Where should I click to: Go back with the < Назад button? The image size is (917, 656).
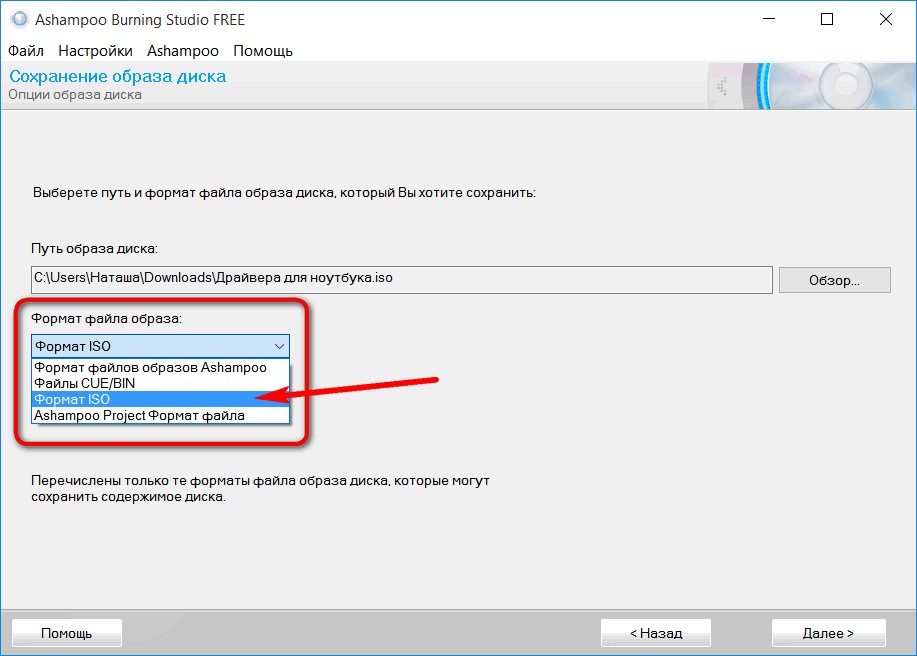tap(655, 633)
